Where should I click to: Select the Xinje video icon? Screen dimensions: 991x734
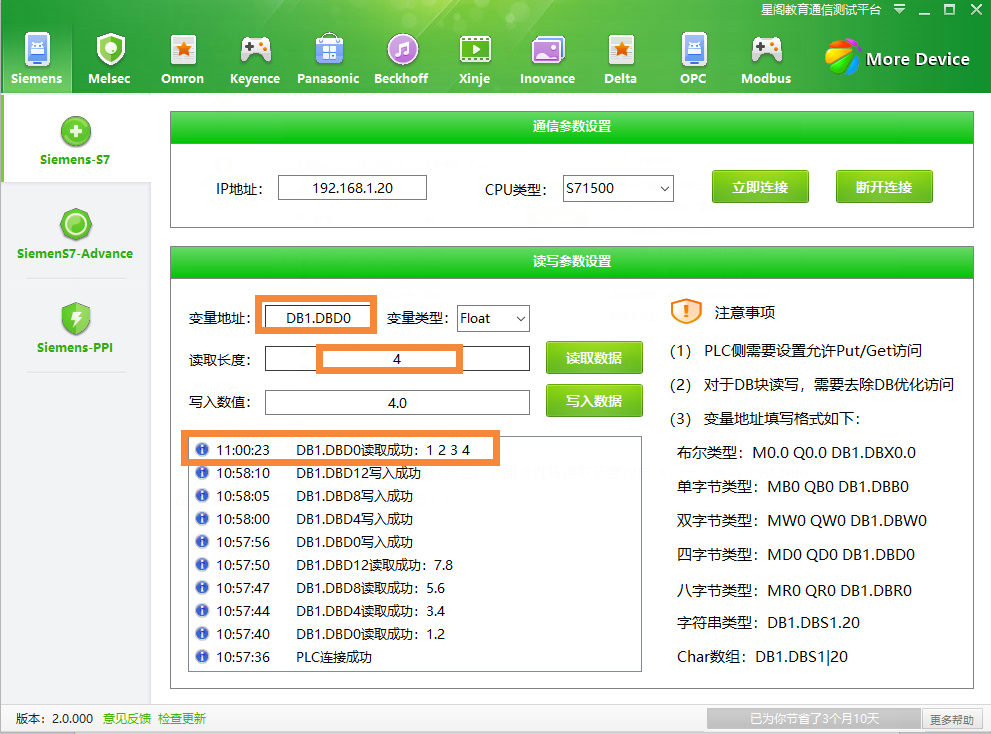click(475, 49)
